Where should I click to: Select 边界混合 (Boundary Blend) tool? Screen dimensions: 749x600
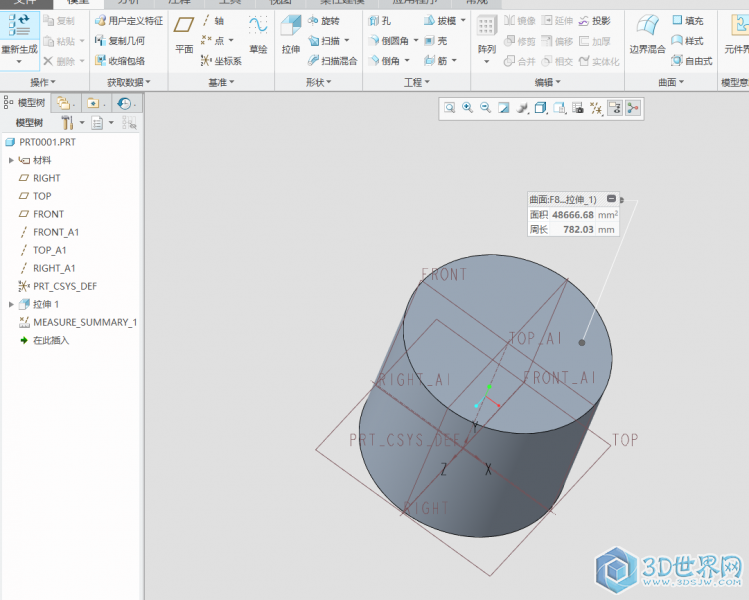[647, 33]
